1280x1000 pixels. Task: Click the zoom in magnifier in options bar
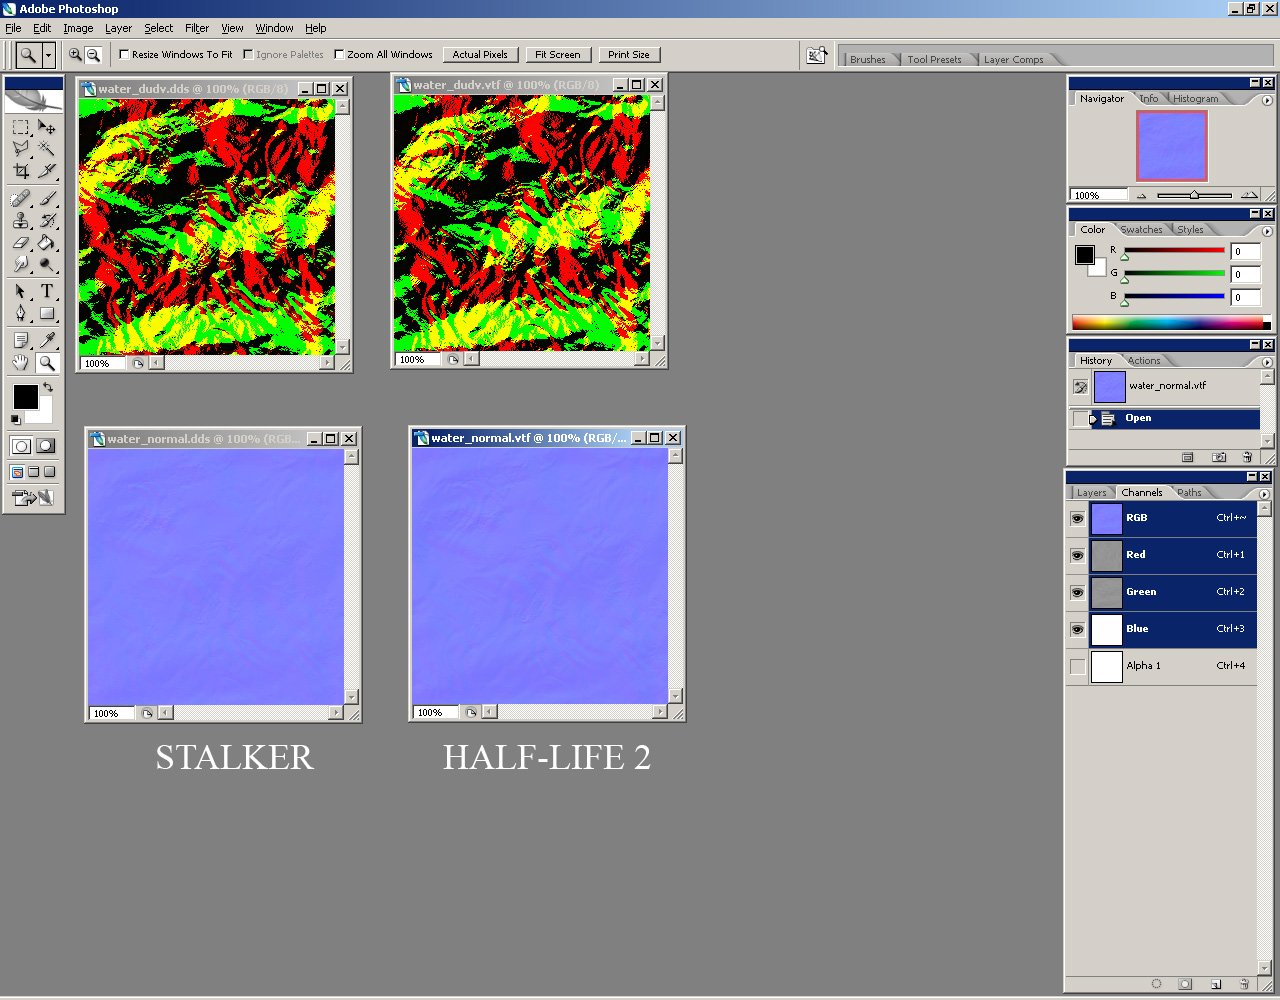(x=75, y=55)
